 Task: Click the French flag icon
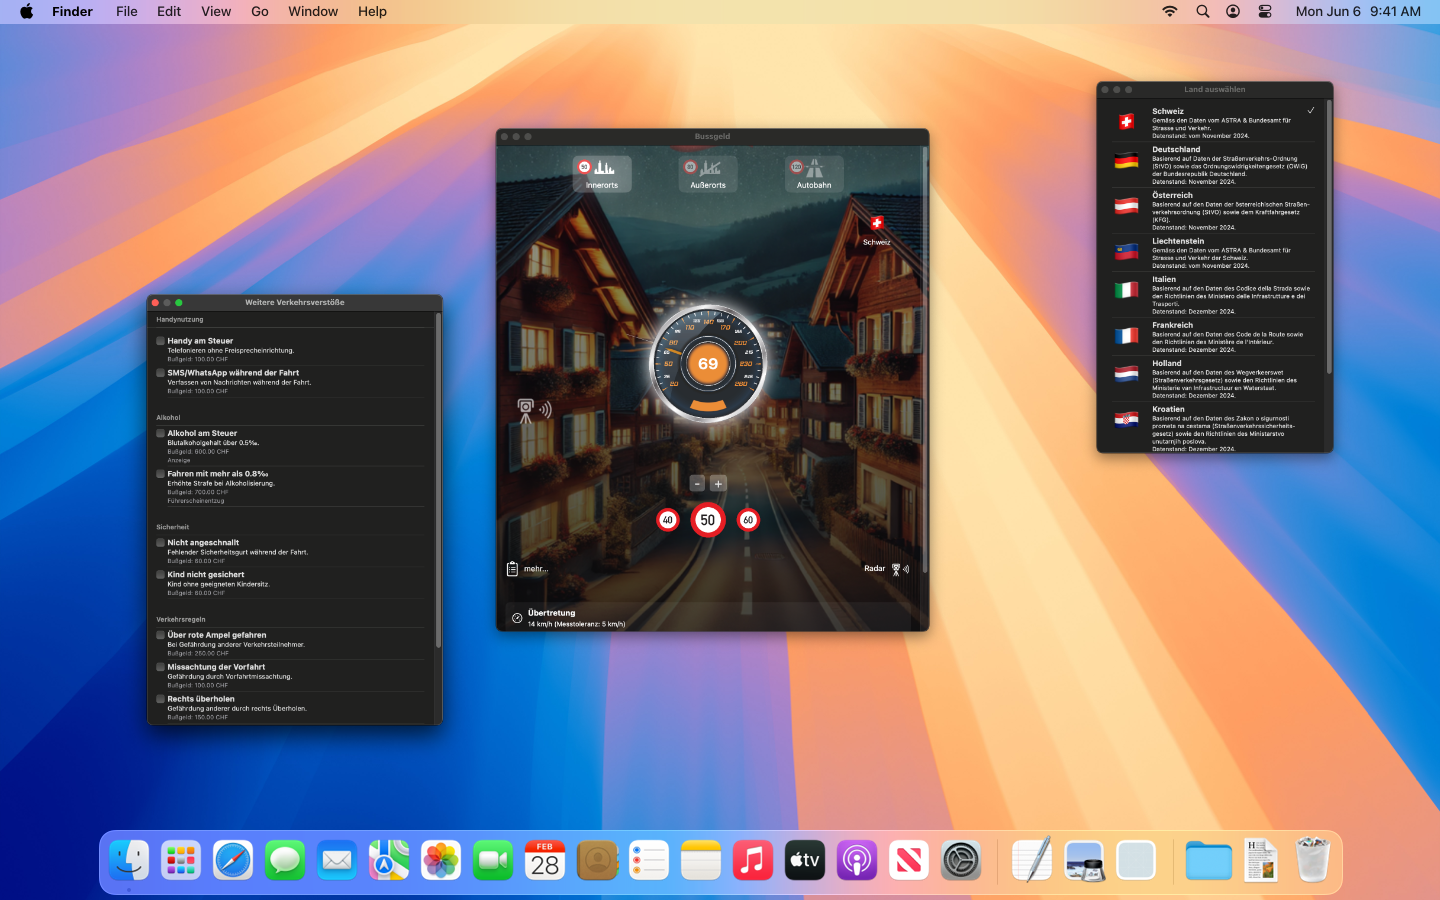coord(1127,336)
